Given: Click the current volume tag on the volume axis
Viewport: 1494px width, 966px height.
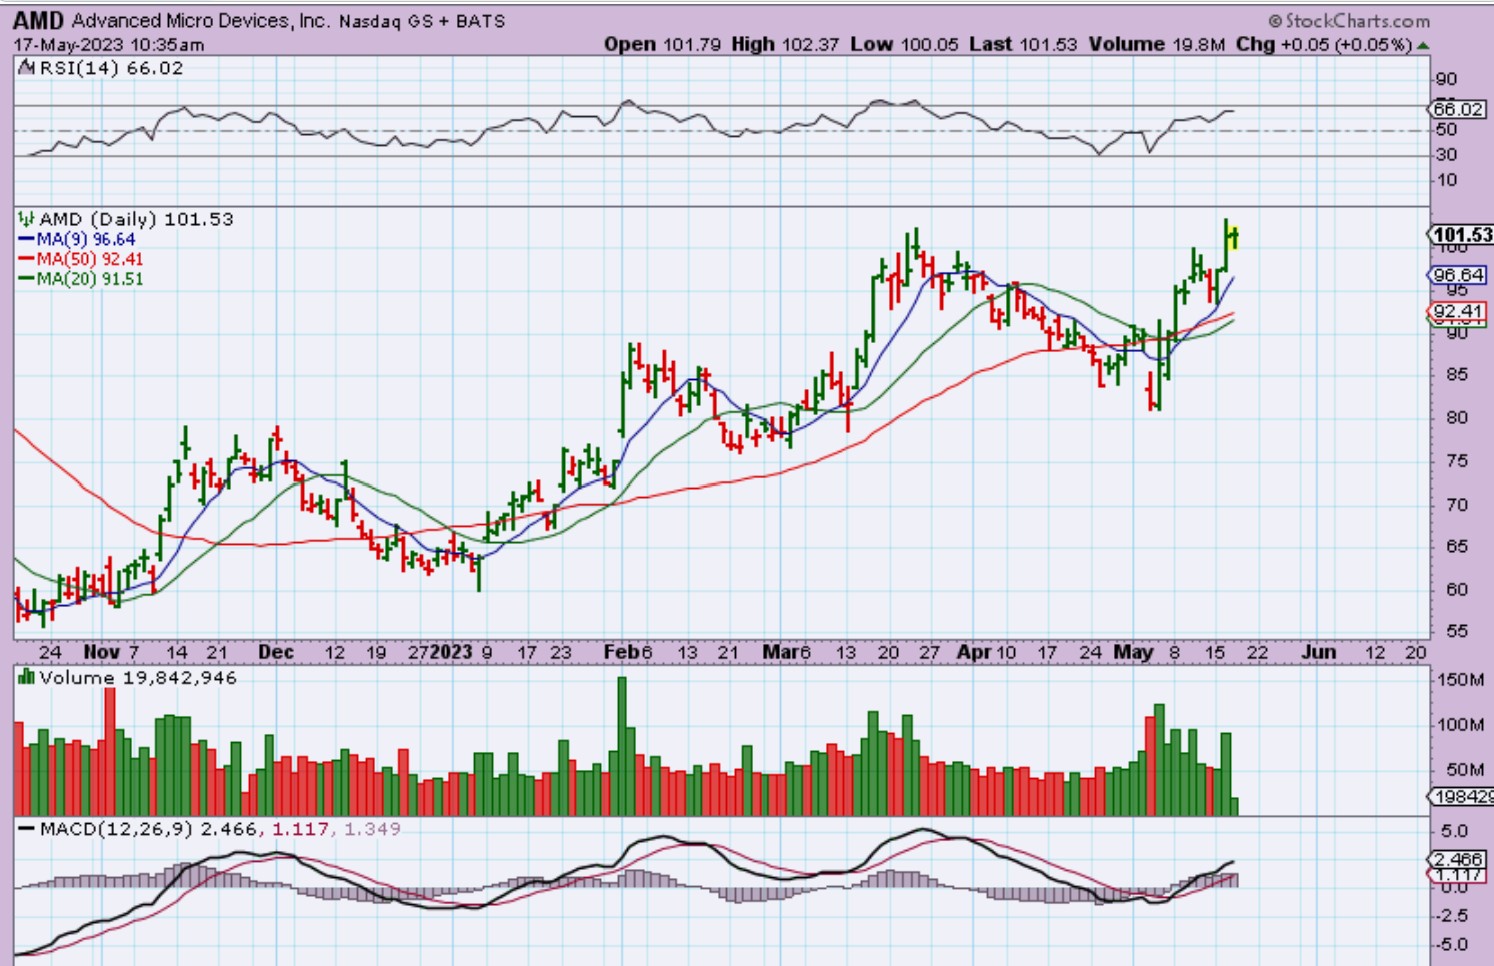Looking at the screenshot, I should click(x=1461, y=796).
